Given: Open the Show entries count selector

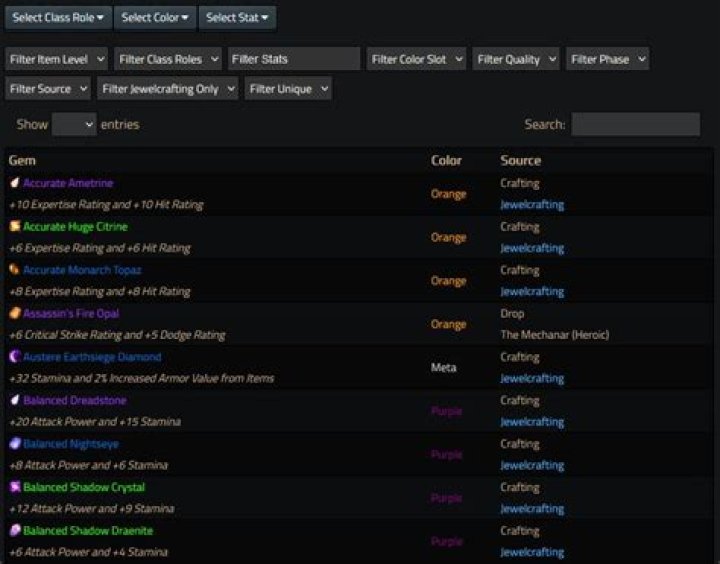Looking at the screenshot, I should tap(74, 125).
